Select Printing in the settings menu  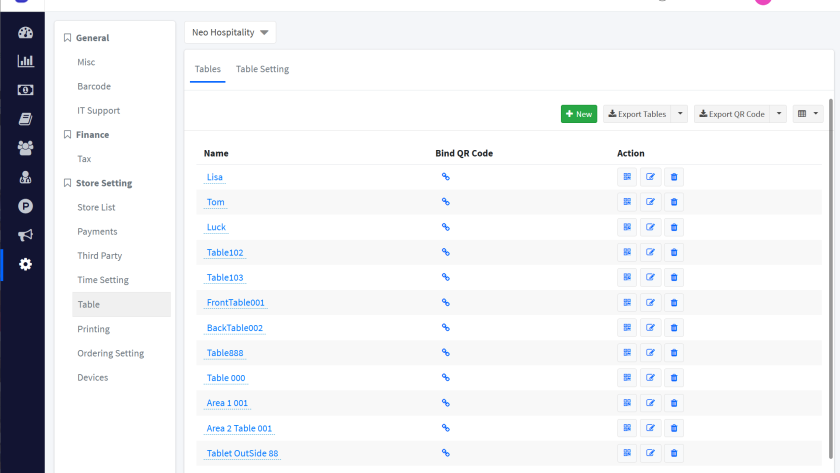coord(94,329)
